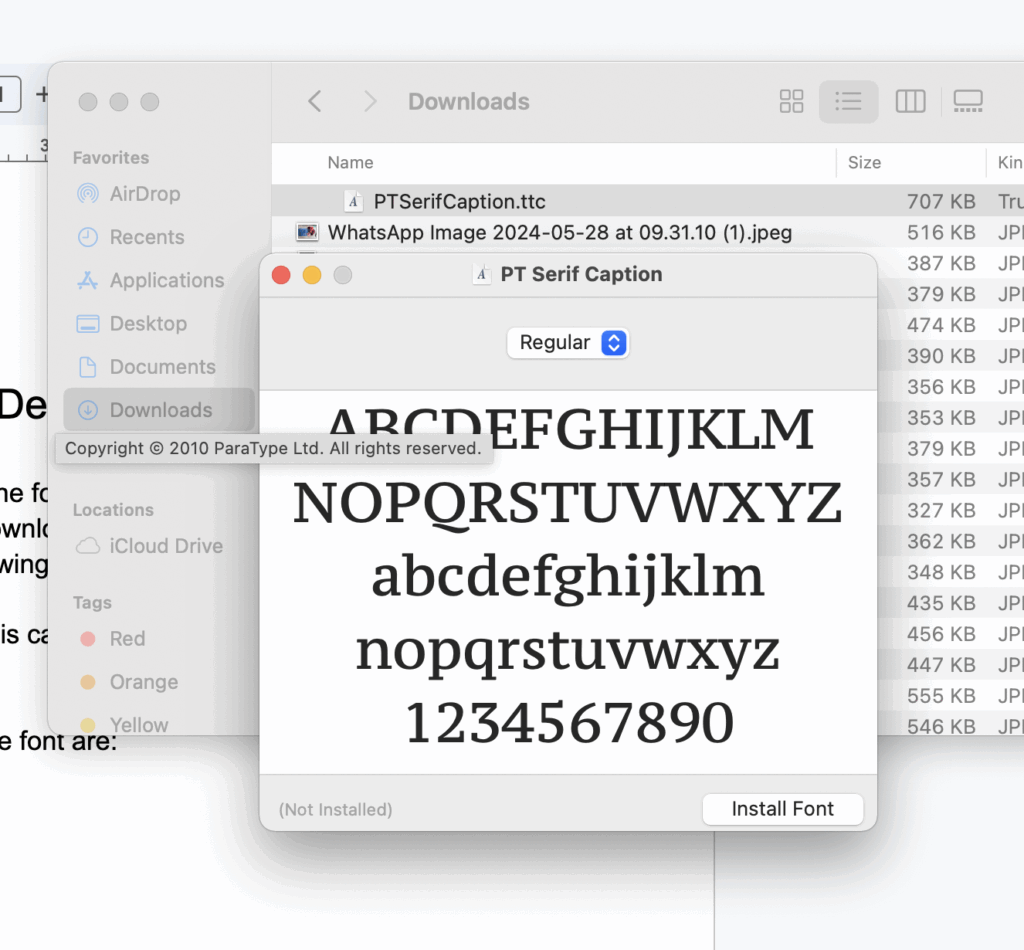Select the Red tag
The width and height of the screenshot is (1024, 950).
[x=126, y=639]
